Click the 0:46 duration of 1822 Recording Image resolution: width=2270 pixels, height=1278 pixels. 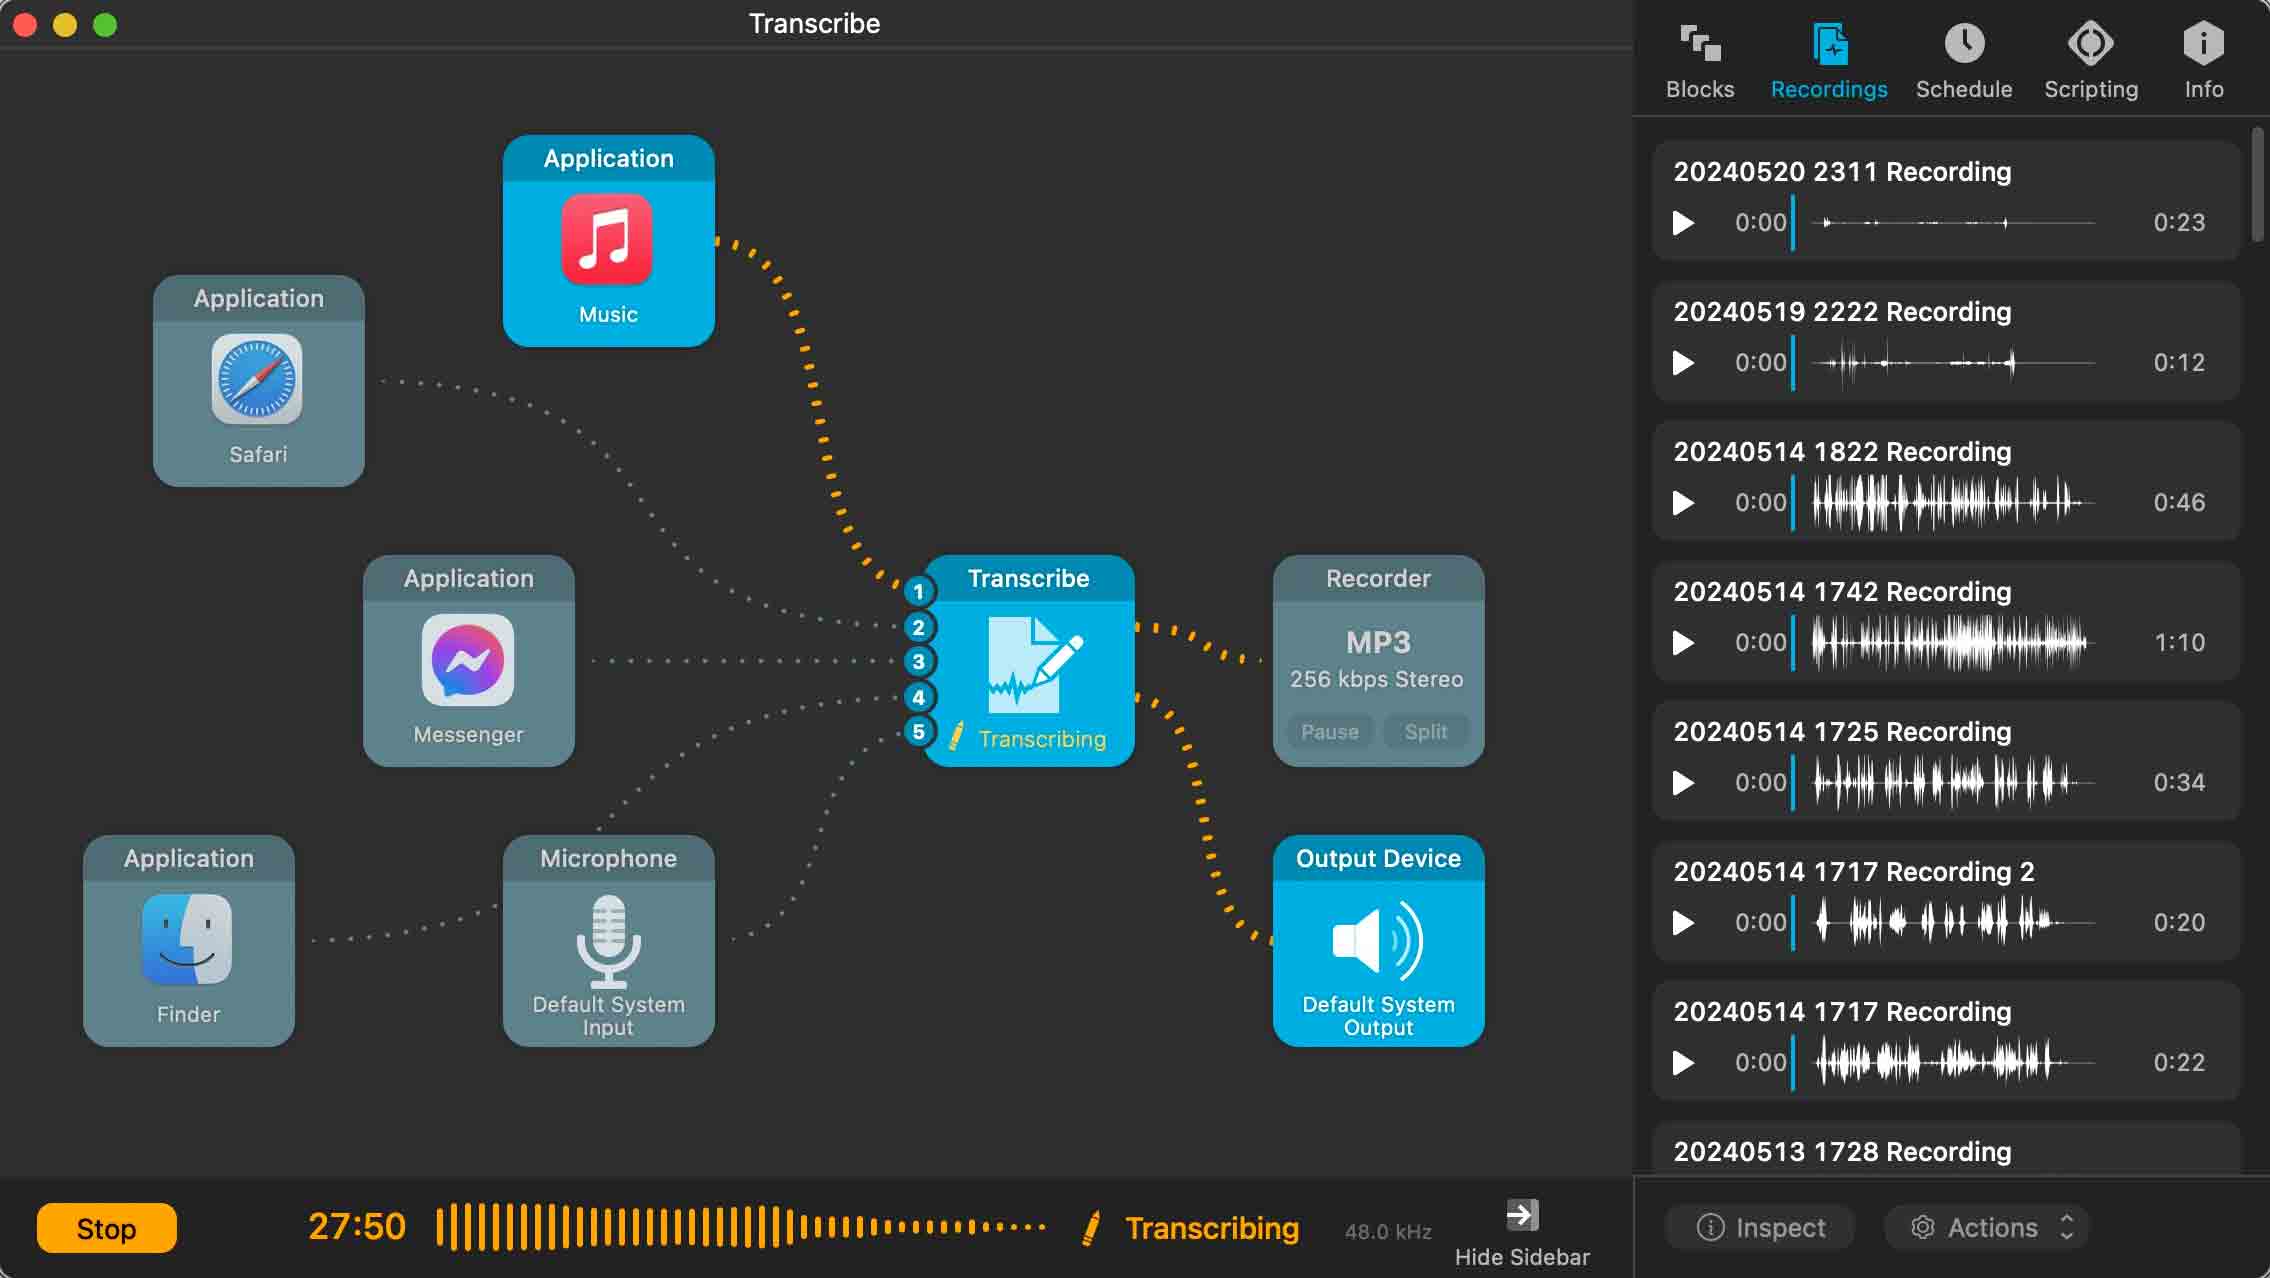[x=2179, y=502]
